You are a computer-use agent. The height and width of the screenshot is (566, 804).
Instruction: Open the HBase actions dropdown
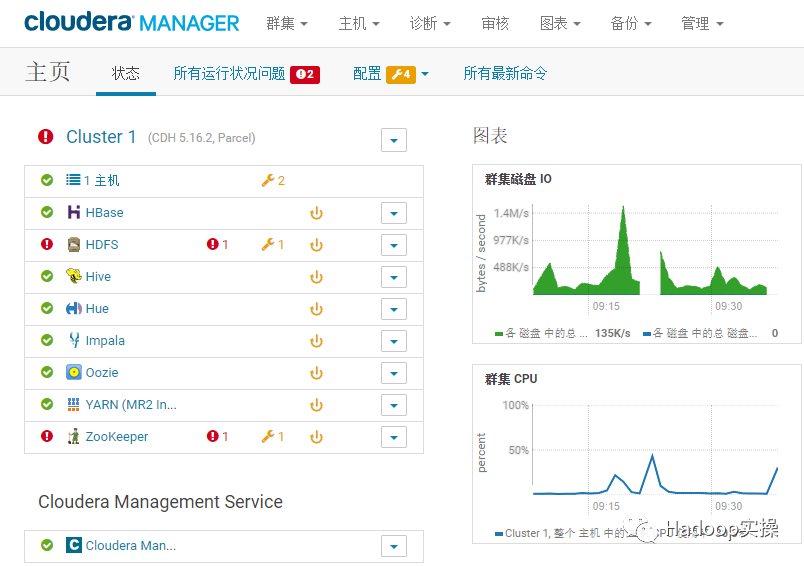394,213
